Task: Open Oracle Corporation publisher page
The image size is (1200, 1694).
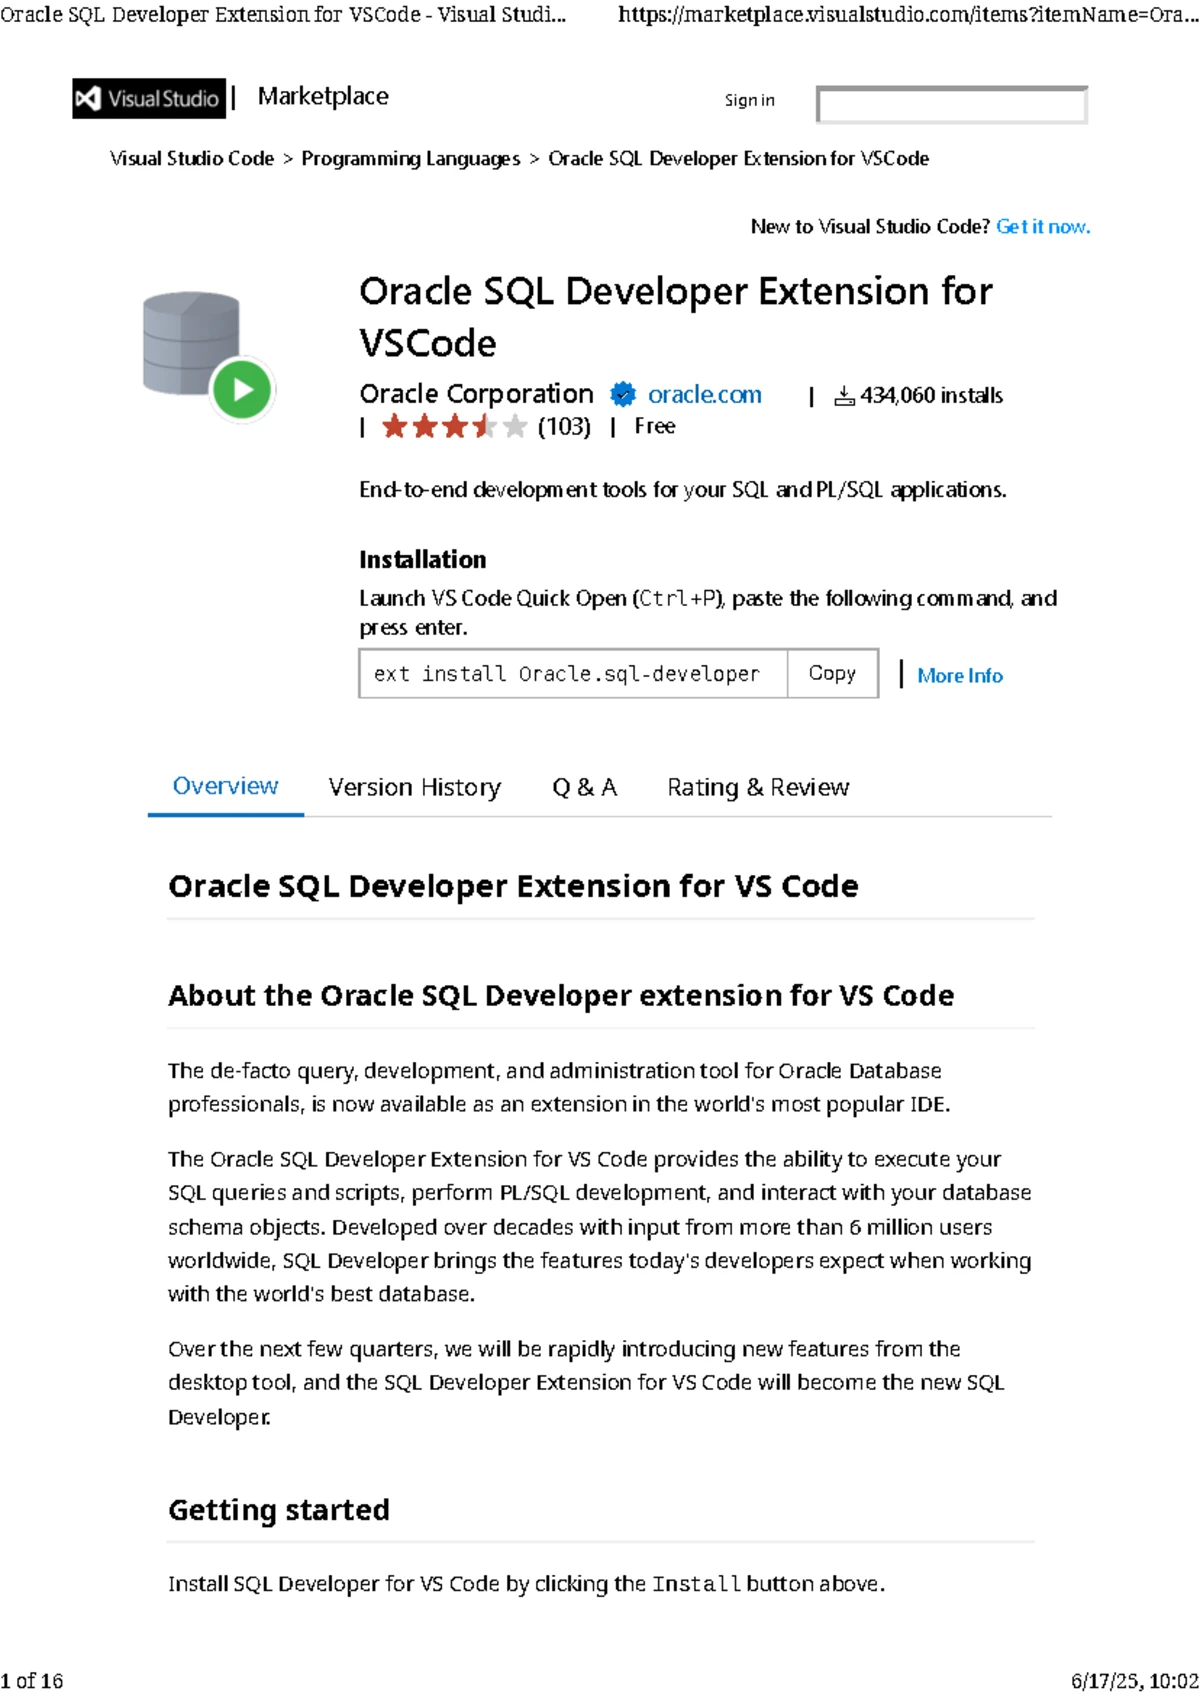Action: [x=476, y=394]
